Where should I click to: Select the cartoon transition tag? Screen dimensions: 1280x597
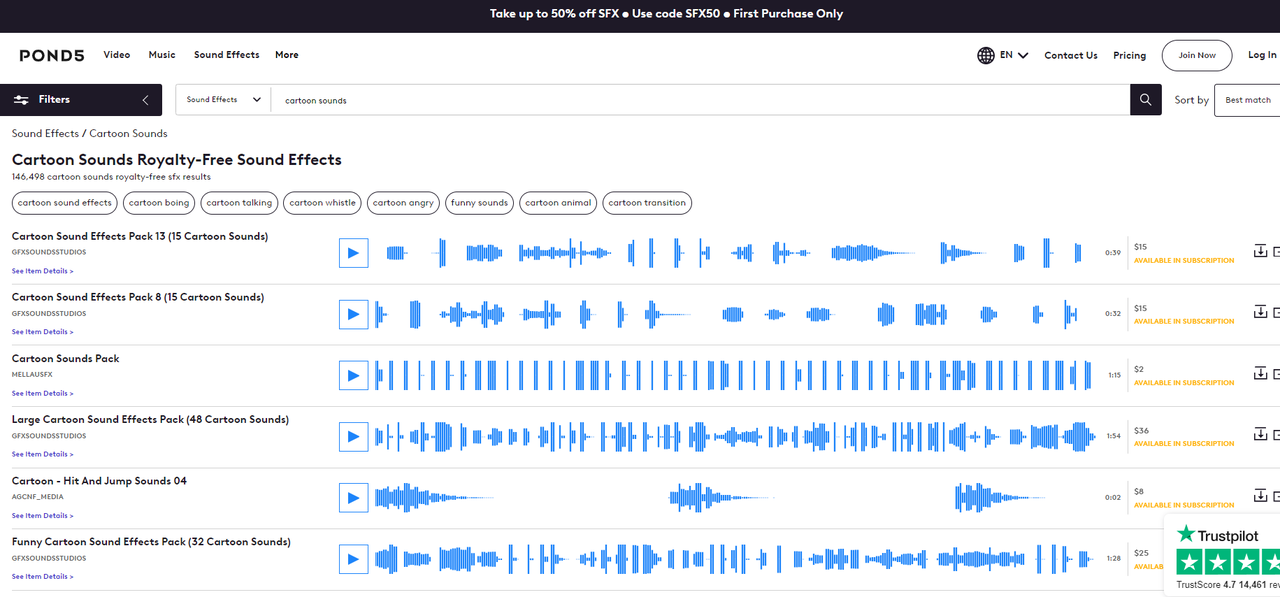647,203
